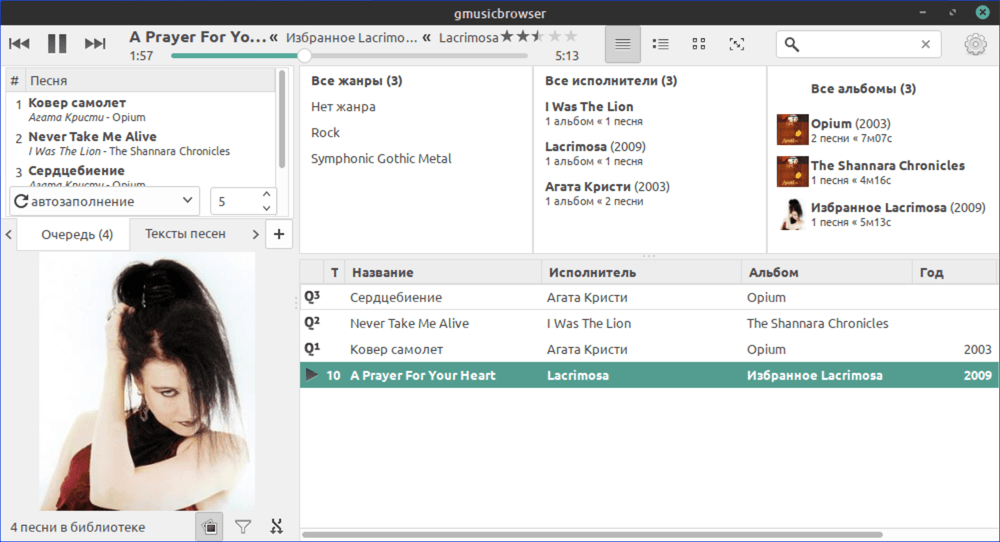Click the now-playing artist Lacrimosa in header
This screenshot has width=1000, height=542.
click(x=469, y=38)
